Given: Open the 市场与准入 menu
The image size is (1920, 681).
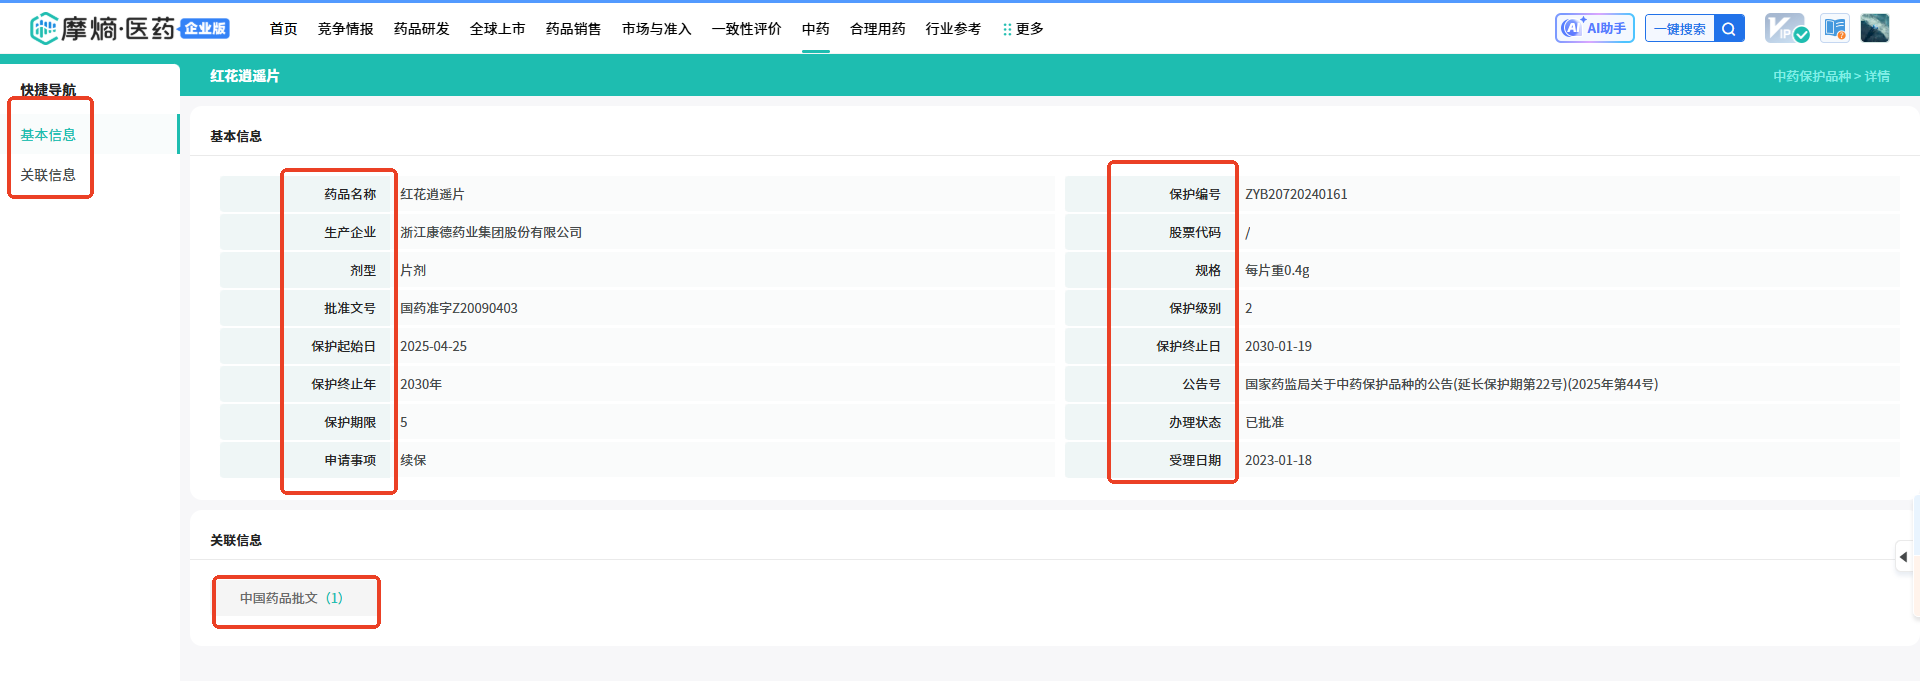Looking at the screenshot, I should (x=656, y=29).
